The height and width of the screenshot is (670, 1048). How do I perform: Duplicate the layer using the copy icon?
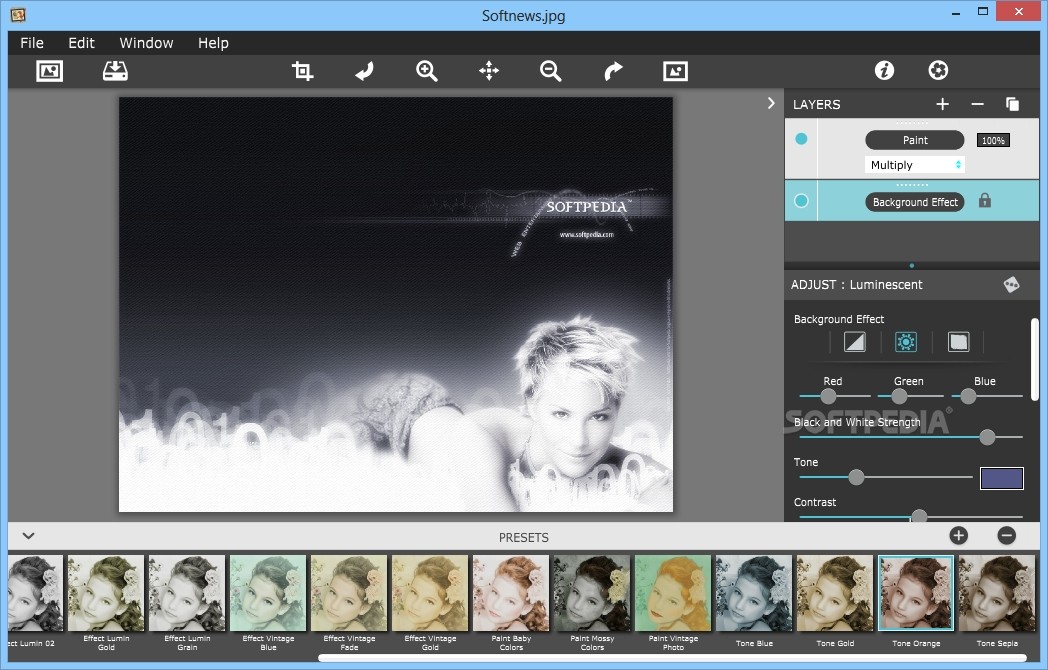pyautogui.click(x=1013, y=104)
